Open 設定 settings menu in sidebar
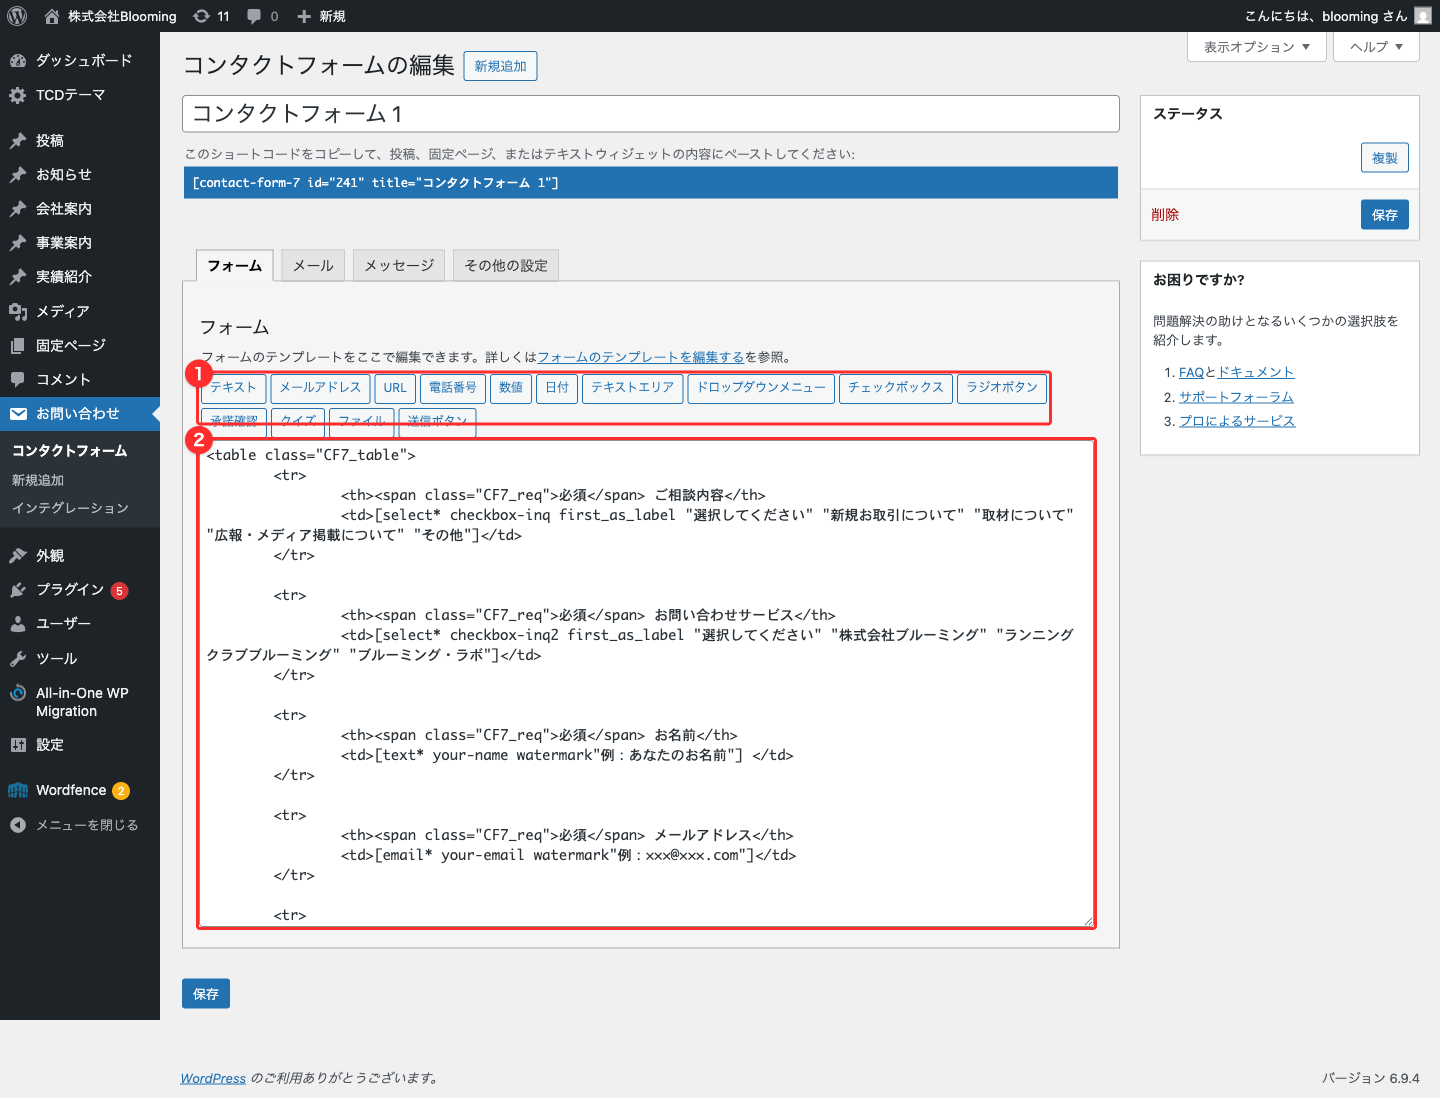Viewport: 1440px width, 1098px height. point(80,745)
